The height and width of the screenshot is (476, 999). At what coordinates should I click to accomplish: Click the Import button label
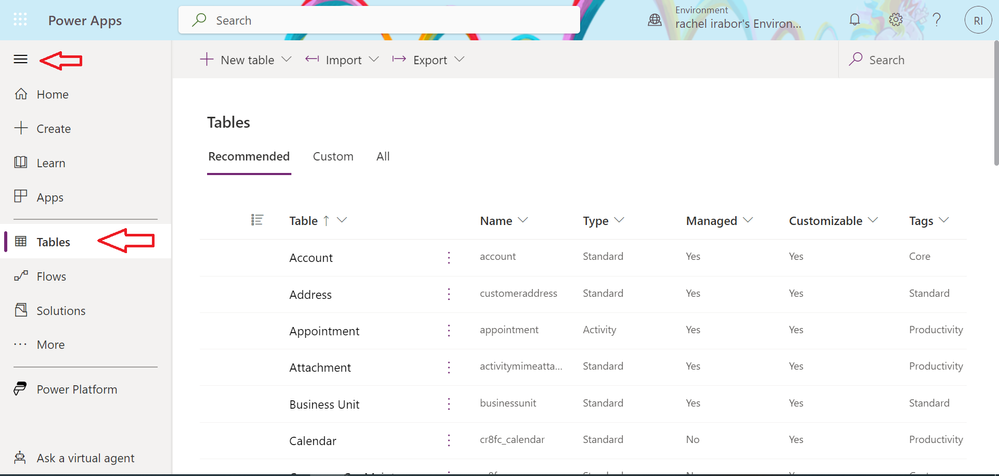click(343, 60)
